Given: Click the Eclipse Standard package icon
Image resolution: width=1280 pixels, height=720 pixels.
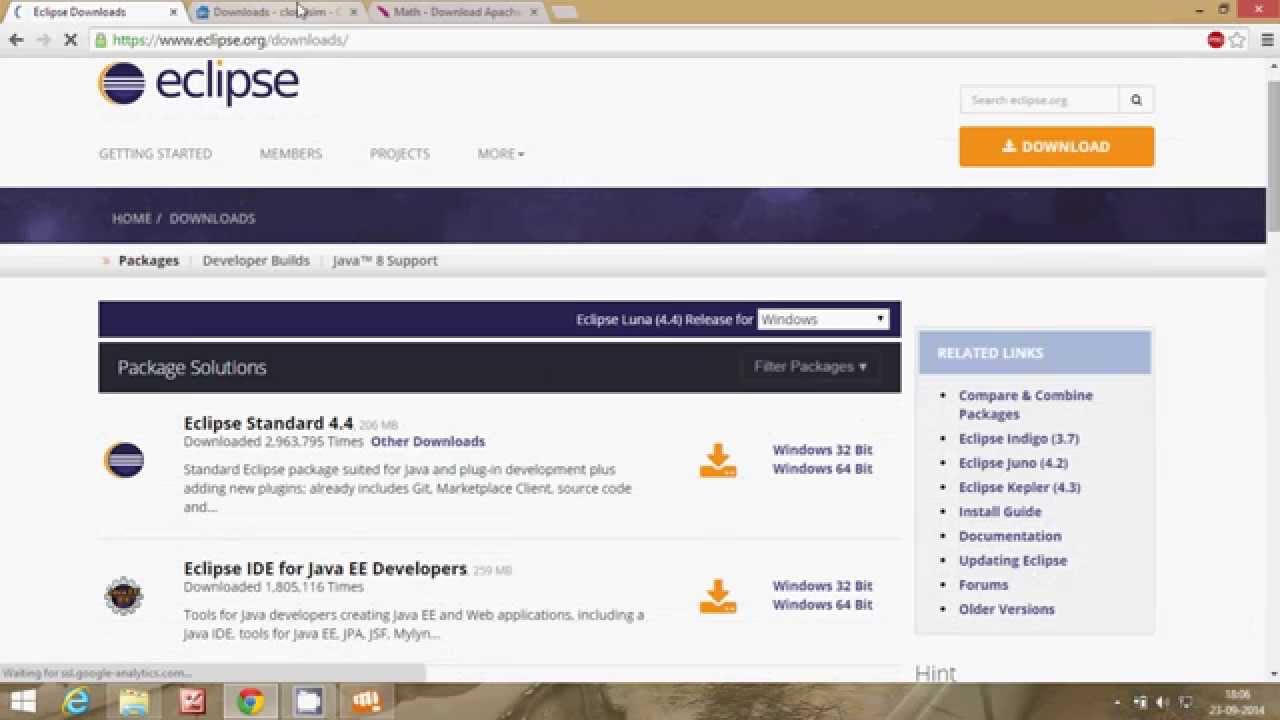Looking at the screenshot, I should 124,460.
